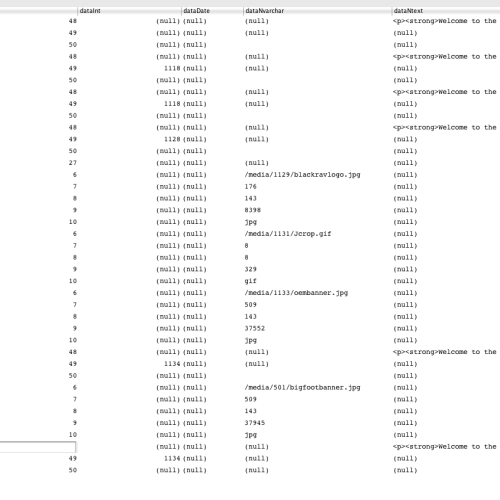Select the cell containing 8398
This screenshot has height=500, width=500.
(252, 210)
